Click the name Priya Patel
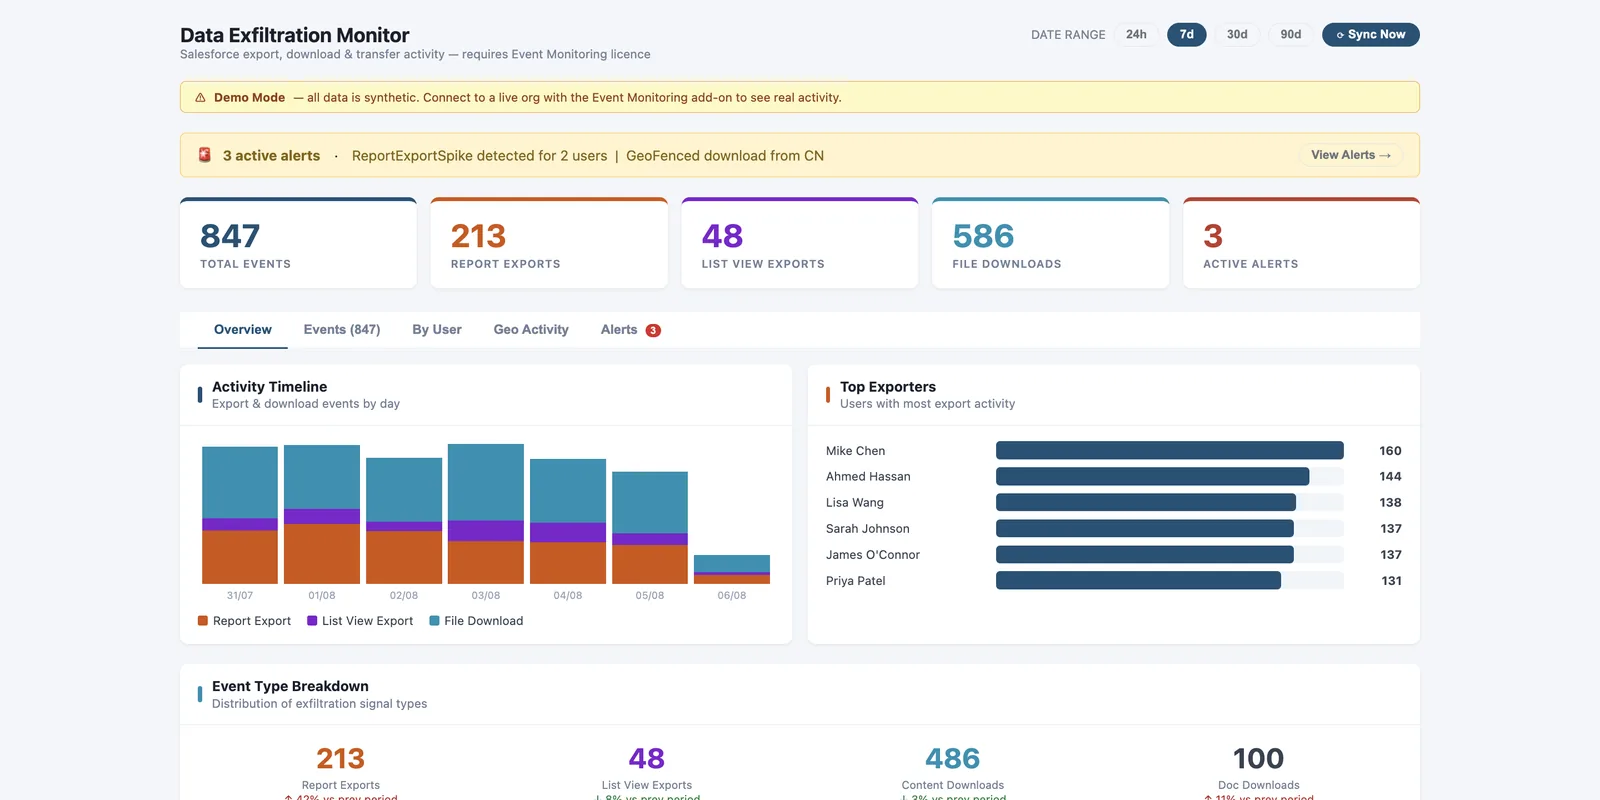 point(856,581)
